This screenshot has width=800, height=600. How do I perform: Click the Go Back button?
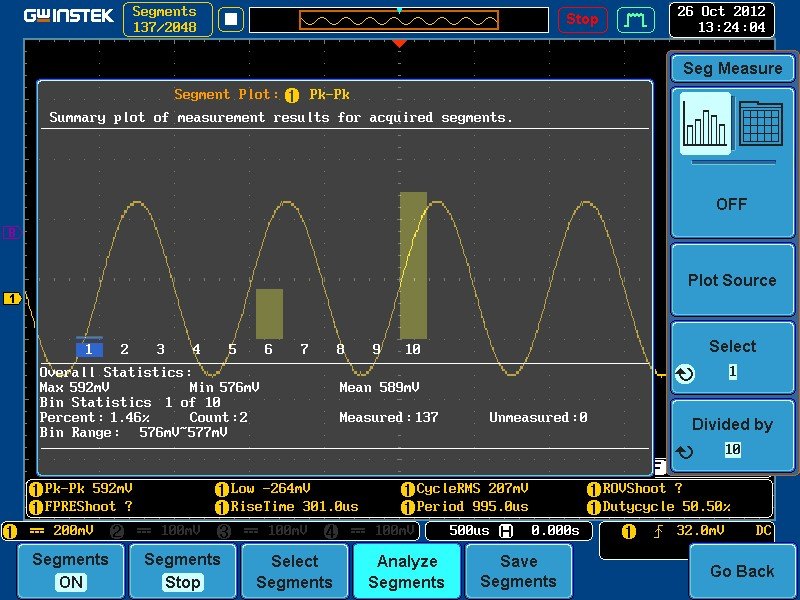(x=742, y=571)
